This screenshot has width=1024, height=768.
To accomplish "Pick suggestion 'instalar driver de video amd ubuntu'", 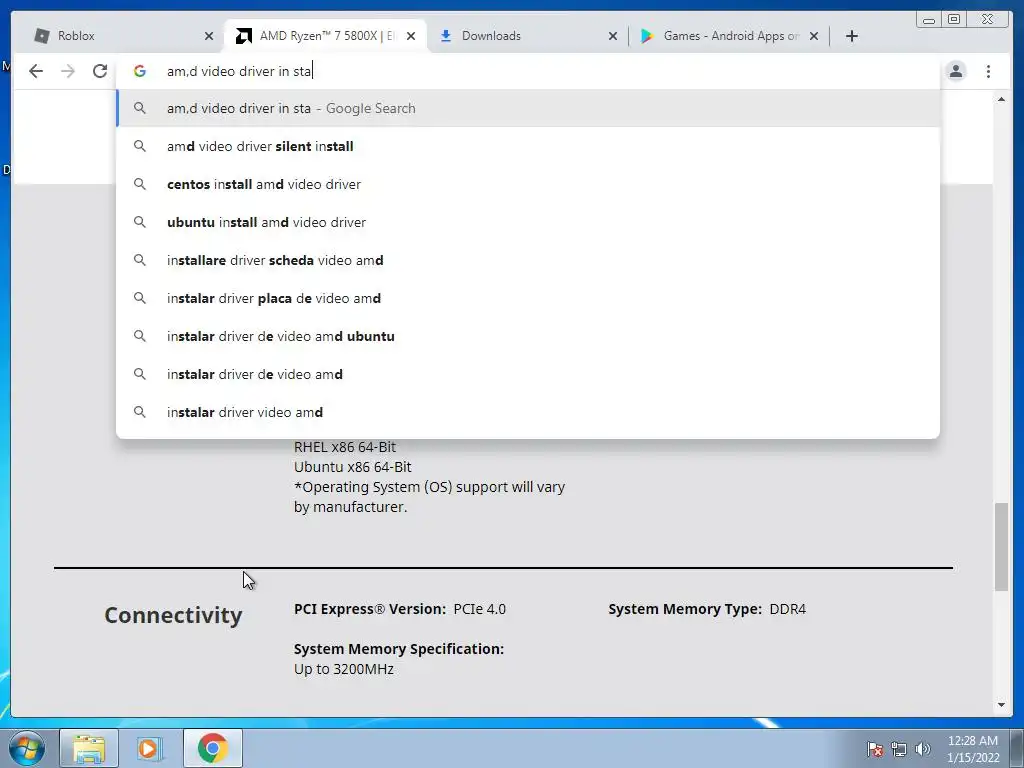I will click(528, 336).
